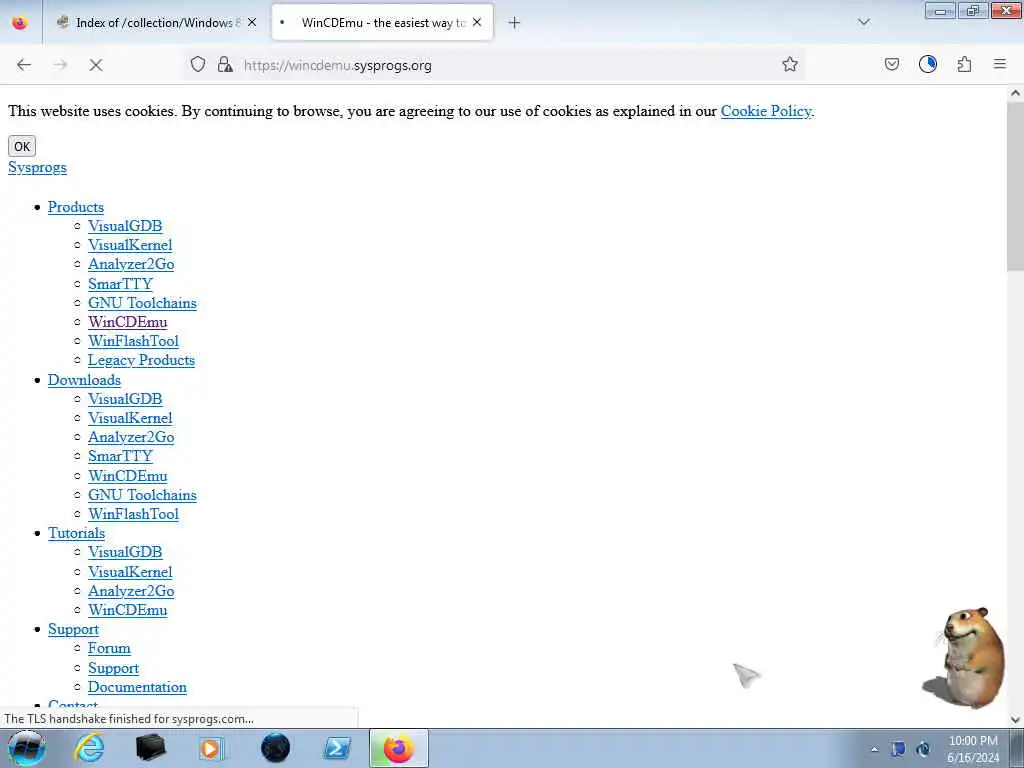
Task: Open VisualGDB under Downloads
Action: 125,398
